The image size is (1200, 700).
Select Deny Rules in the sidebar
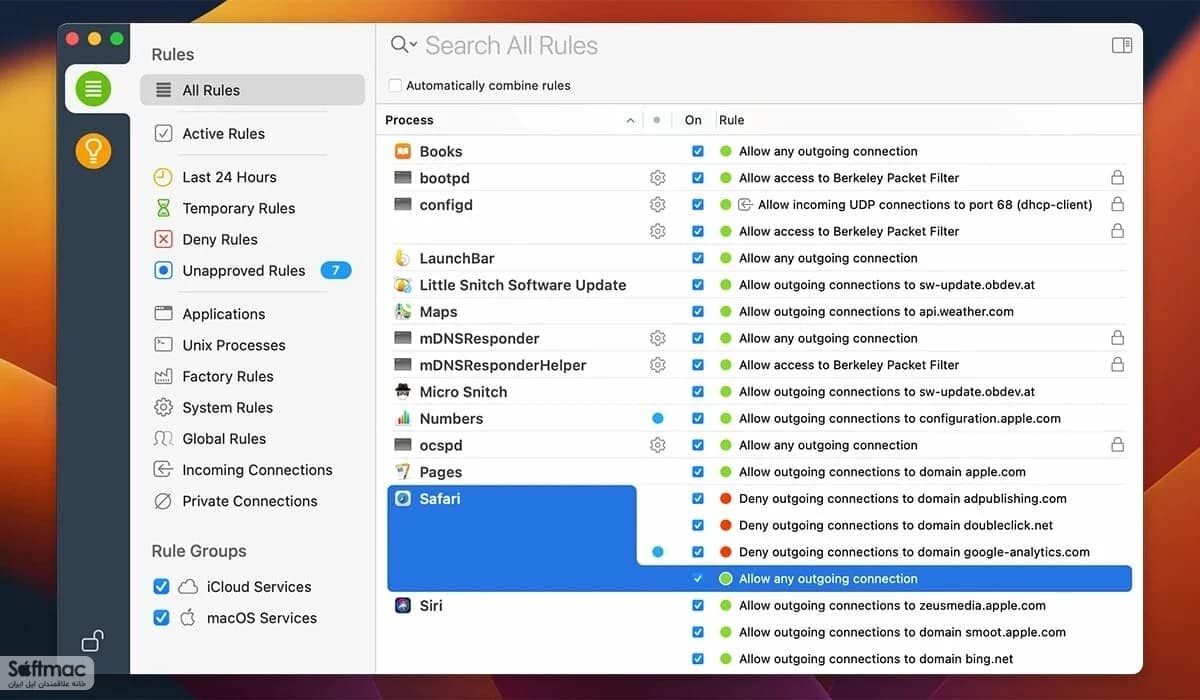[220, 239]
